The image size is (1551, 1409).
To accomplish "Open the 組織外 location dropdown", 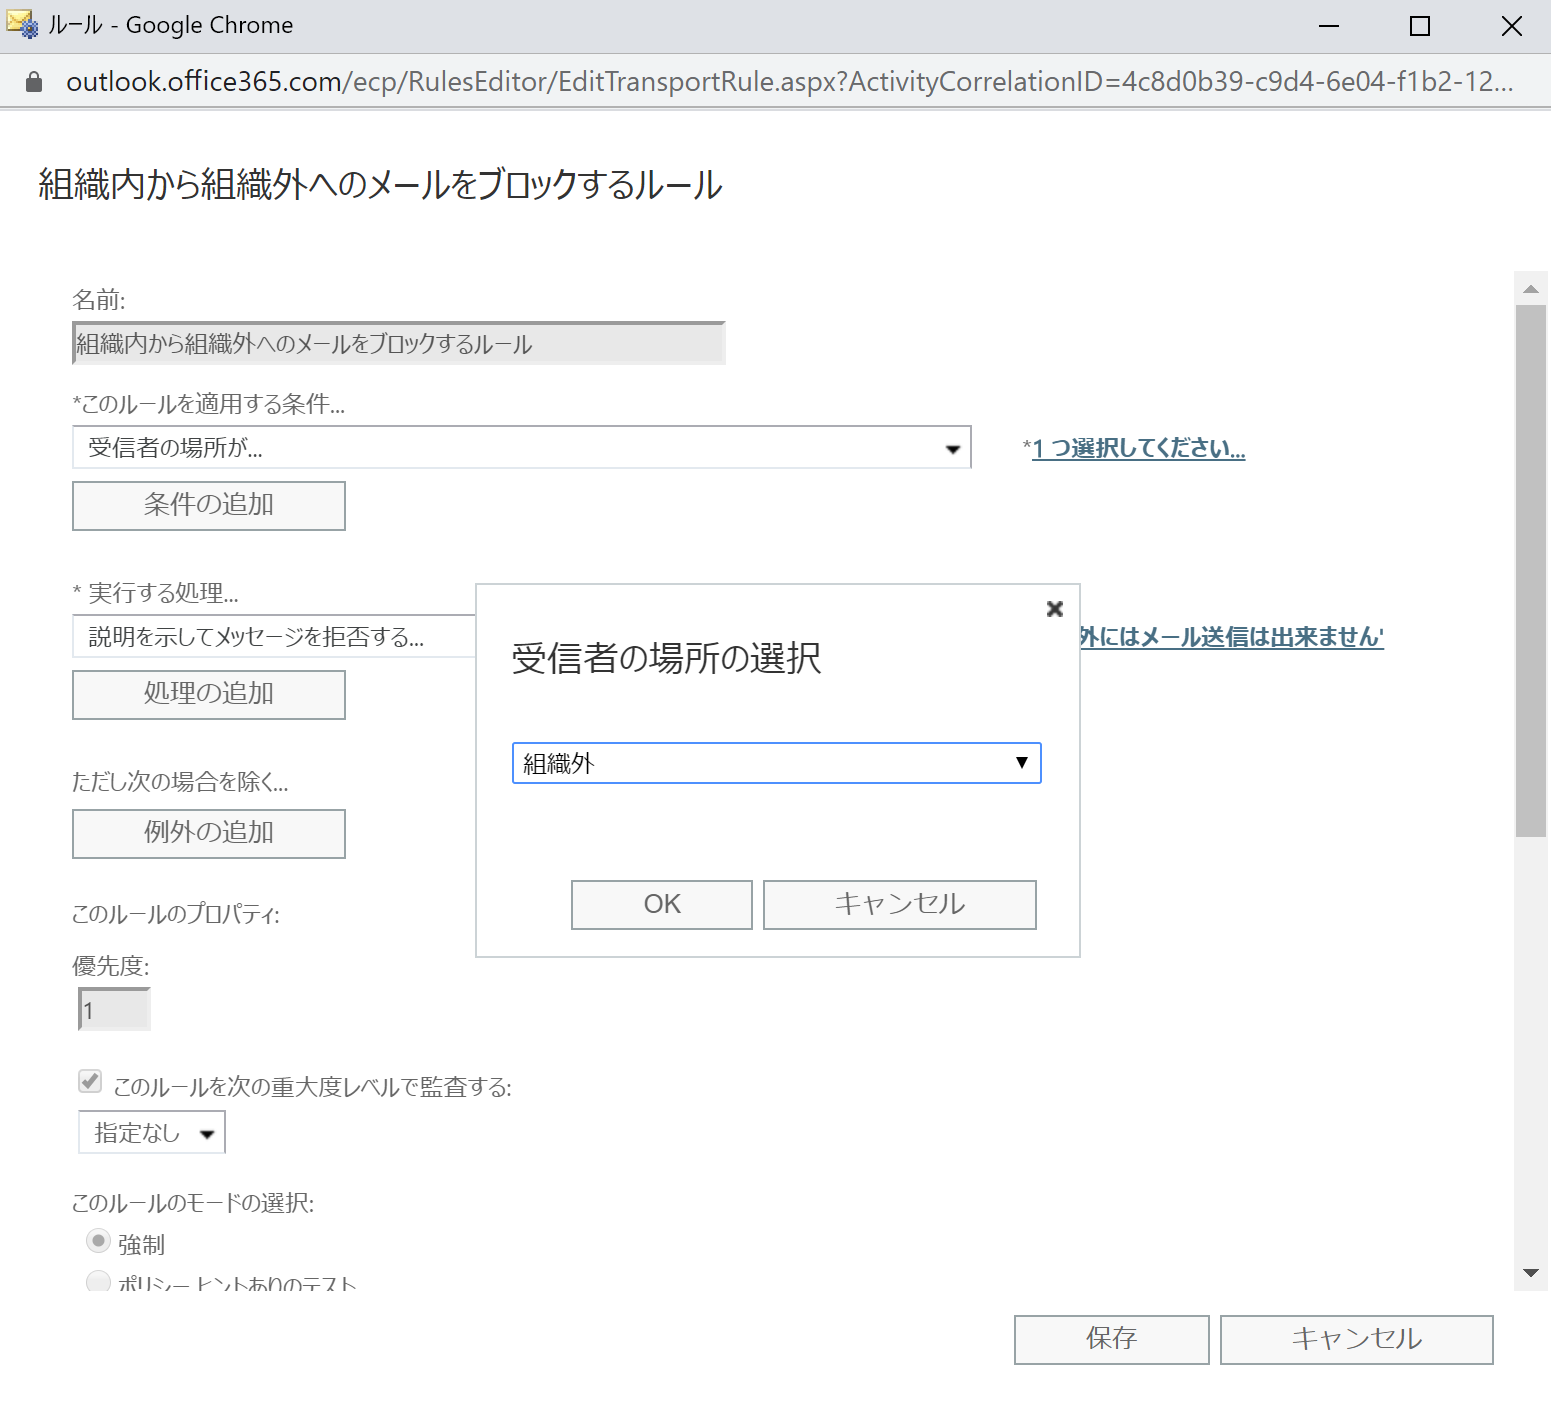I will [776, 763].
